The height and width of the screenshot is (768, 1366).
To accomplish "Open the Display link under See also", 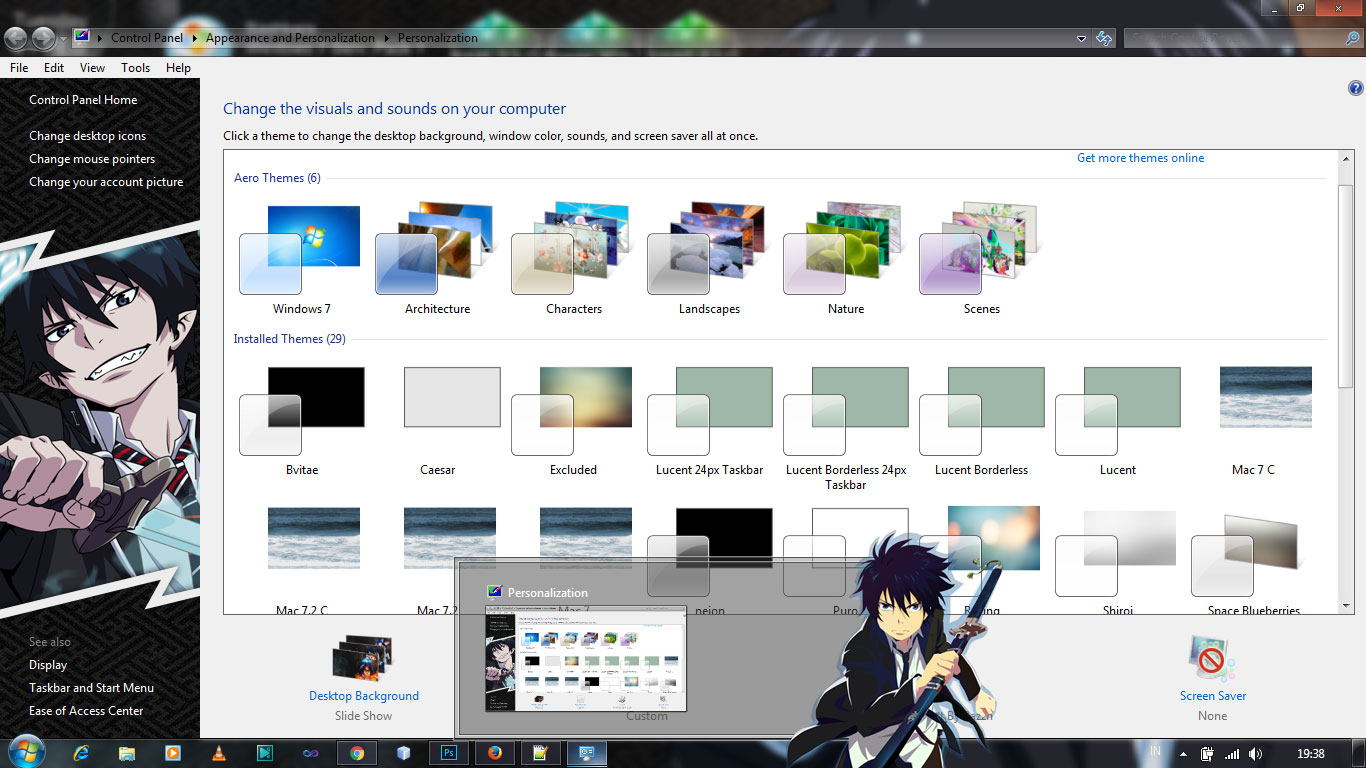I will (x=48, y=665).
